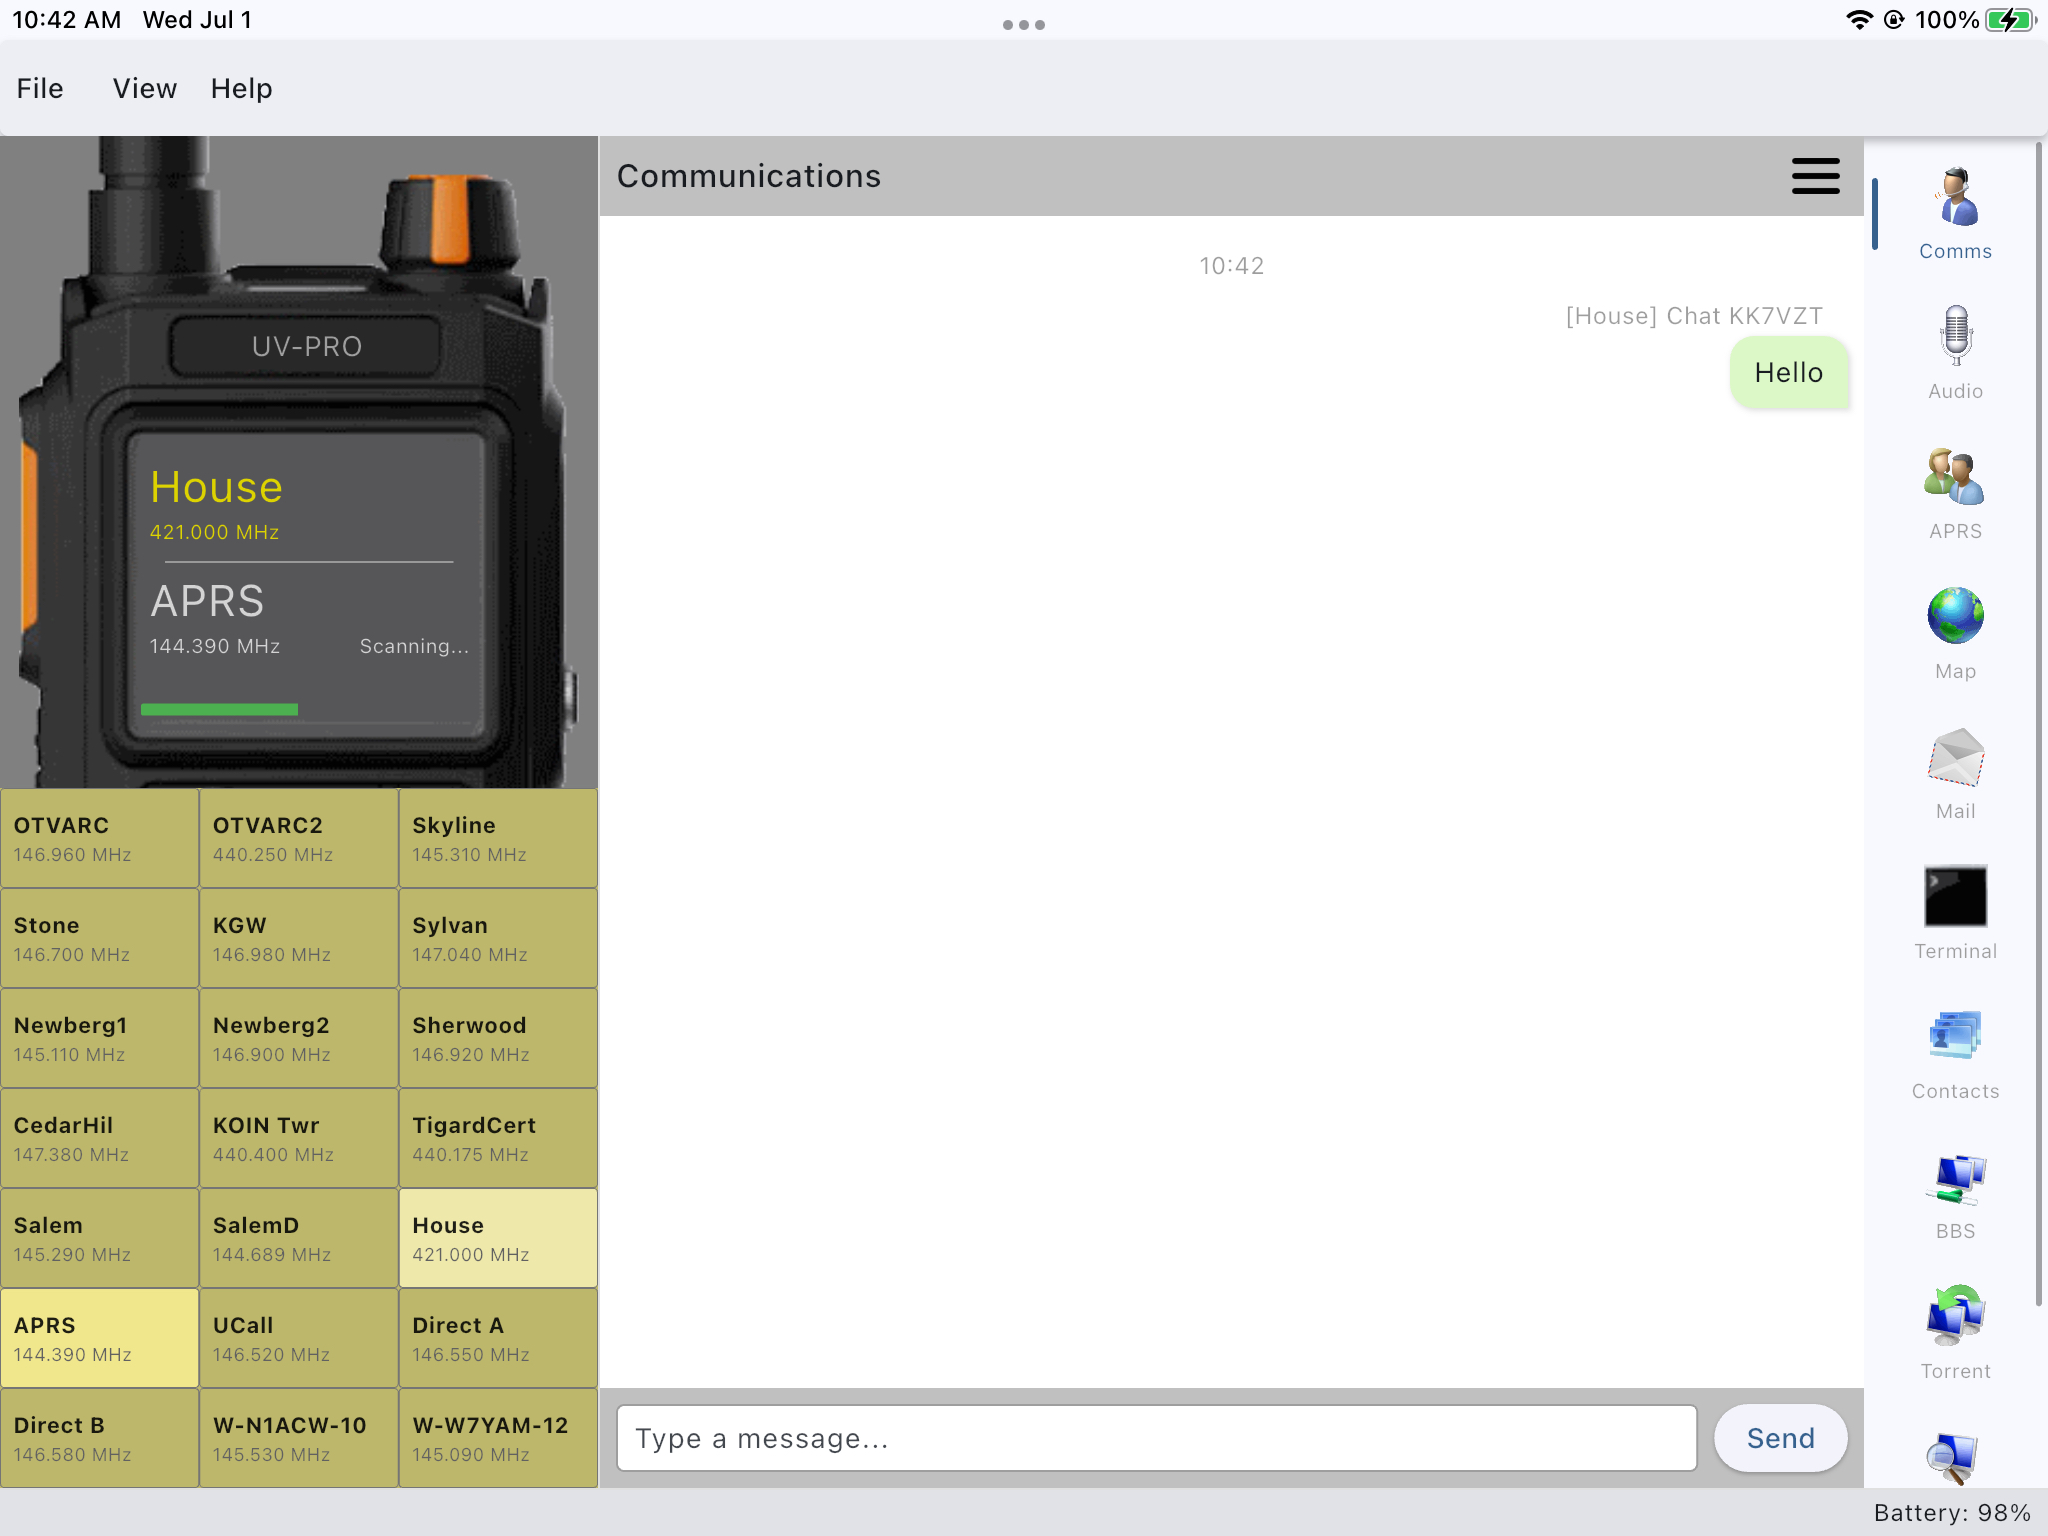Select the W-N1ACW-10 channel
2048x1536 pixels.
coord(299,1438)
